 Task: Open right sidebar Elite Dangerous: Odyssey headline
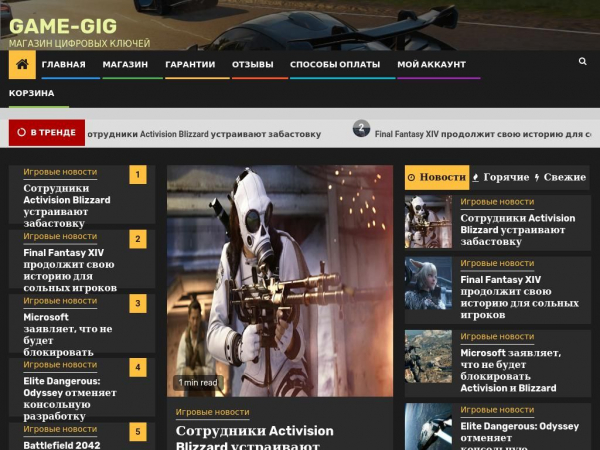(x=520, y=435)
